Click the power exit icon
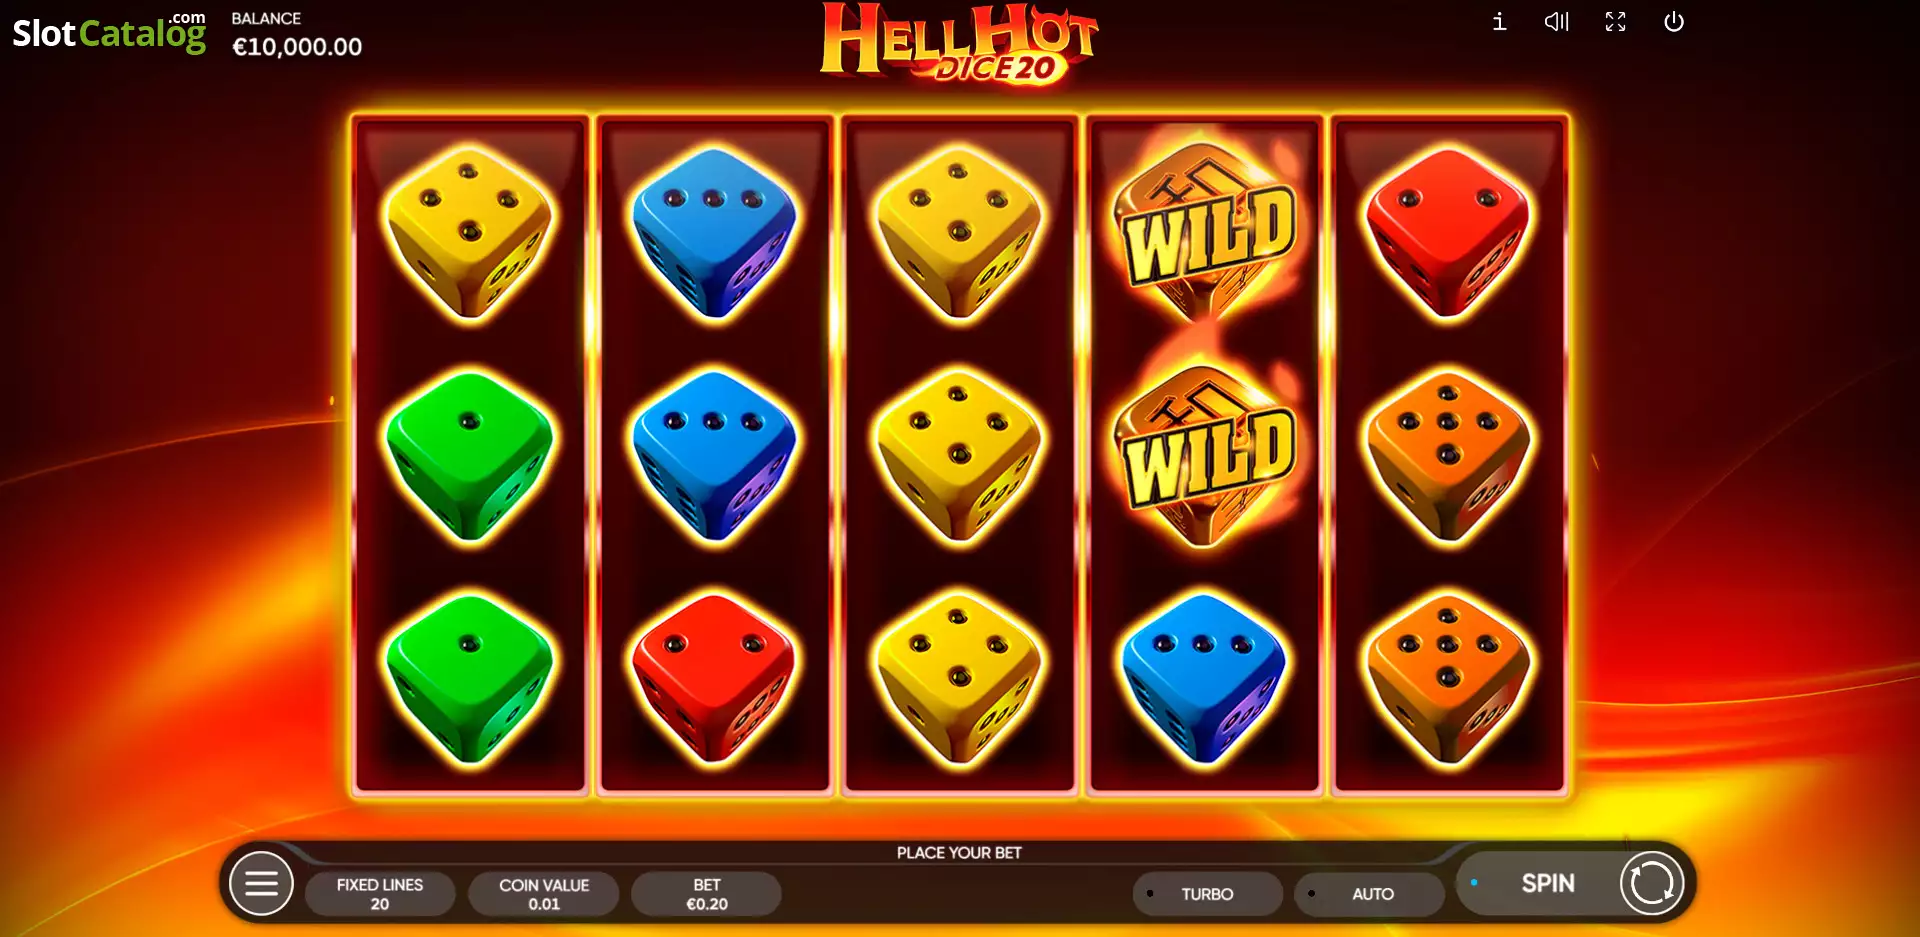1920x937 pixels. pos(1674,22)
